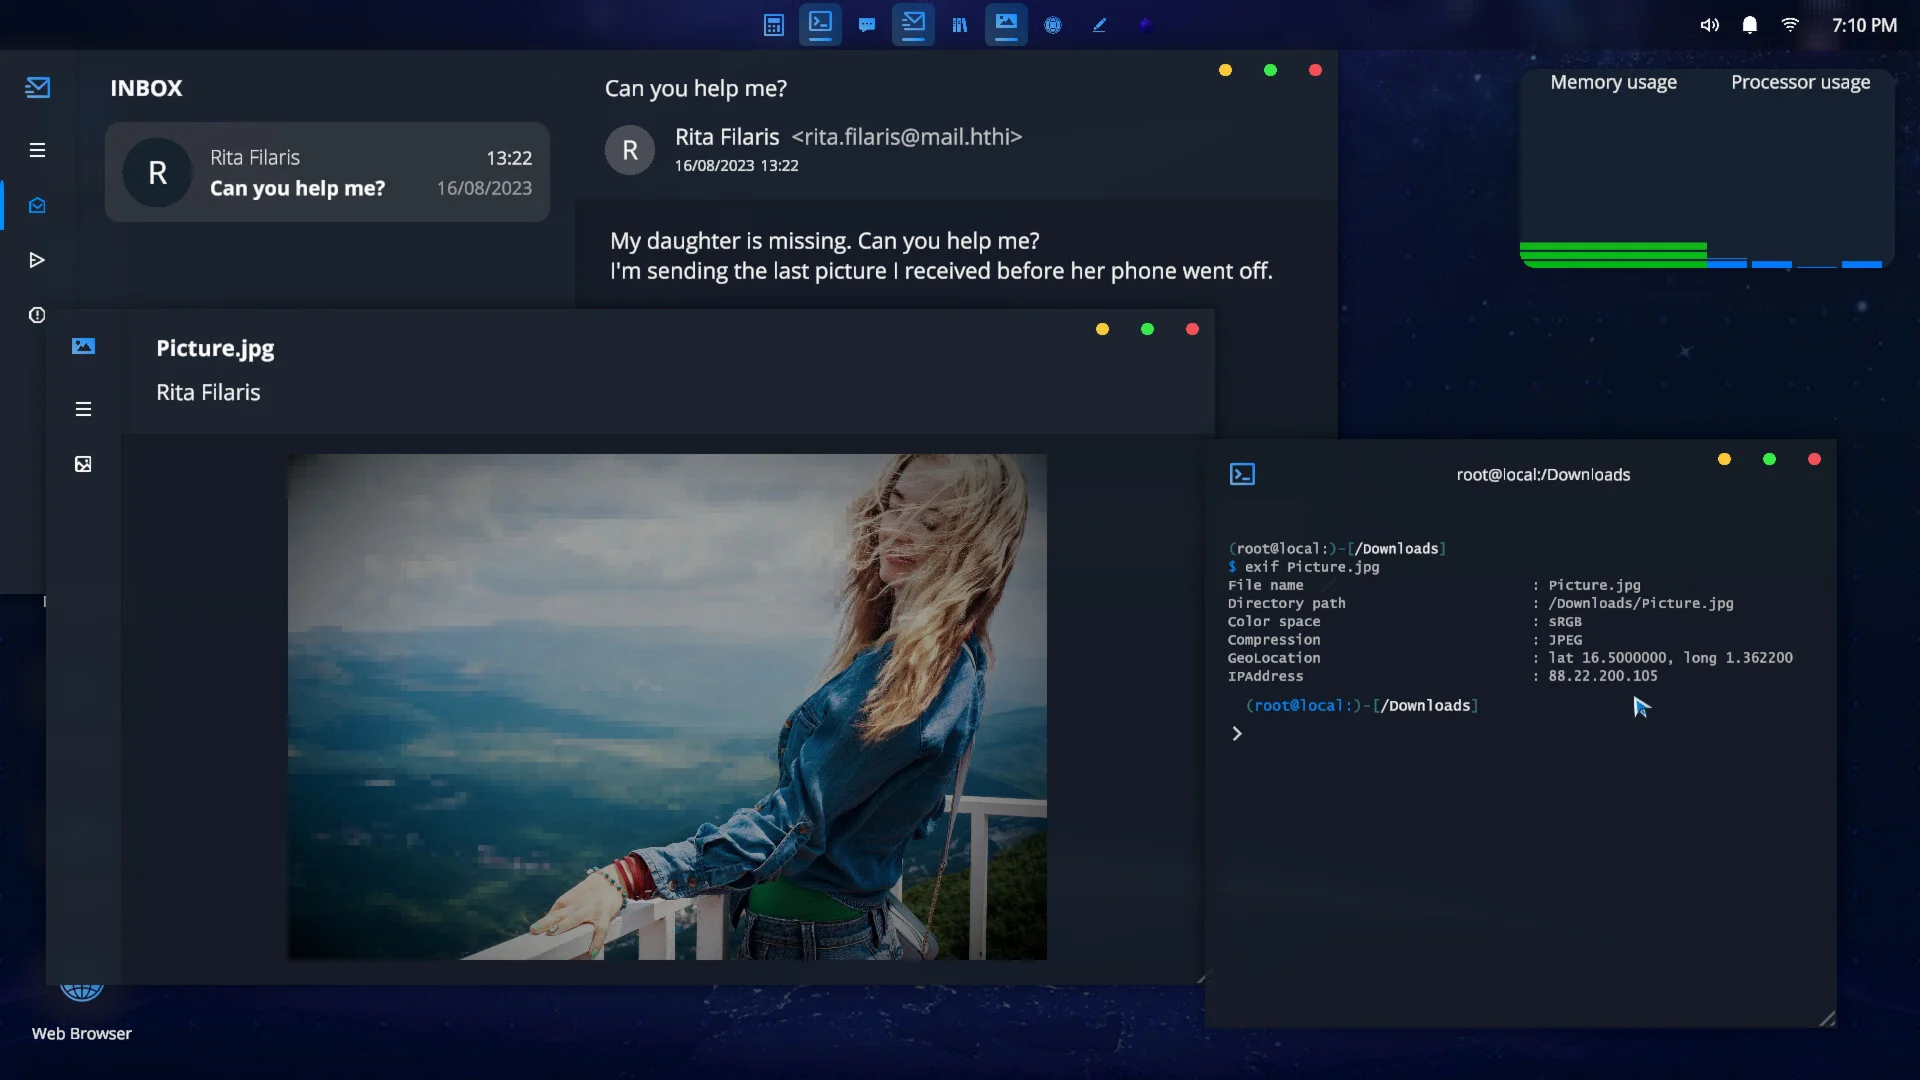The width and height of the screenshot is (1920, 1080).
Task: Open the mail inbox folder icon
Action: [37, 205]
